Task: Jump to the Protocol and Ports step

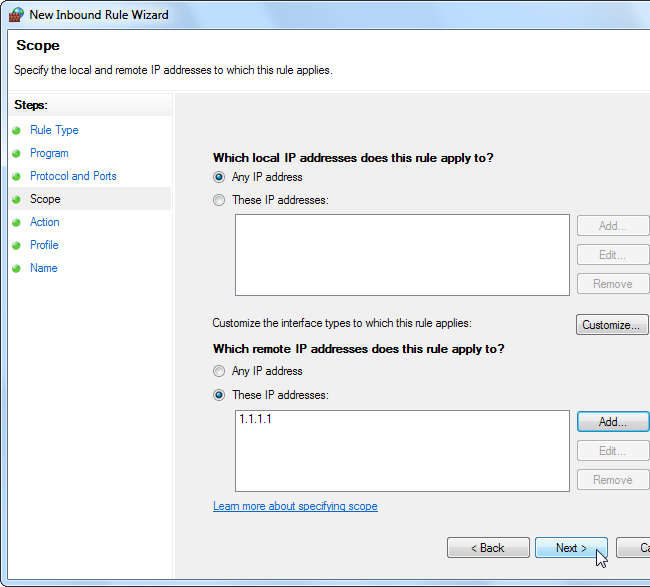Action: click(x=73, y=176)
